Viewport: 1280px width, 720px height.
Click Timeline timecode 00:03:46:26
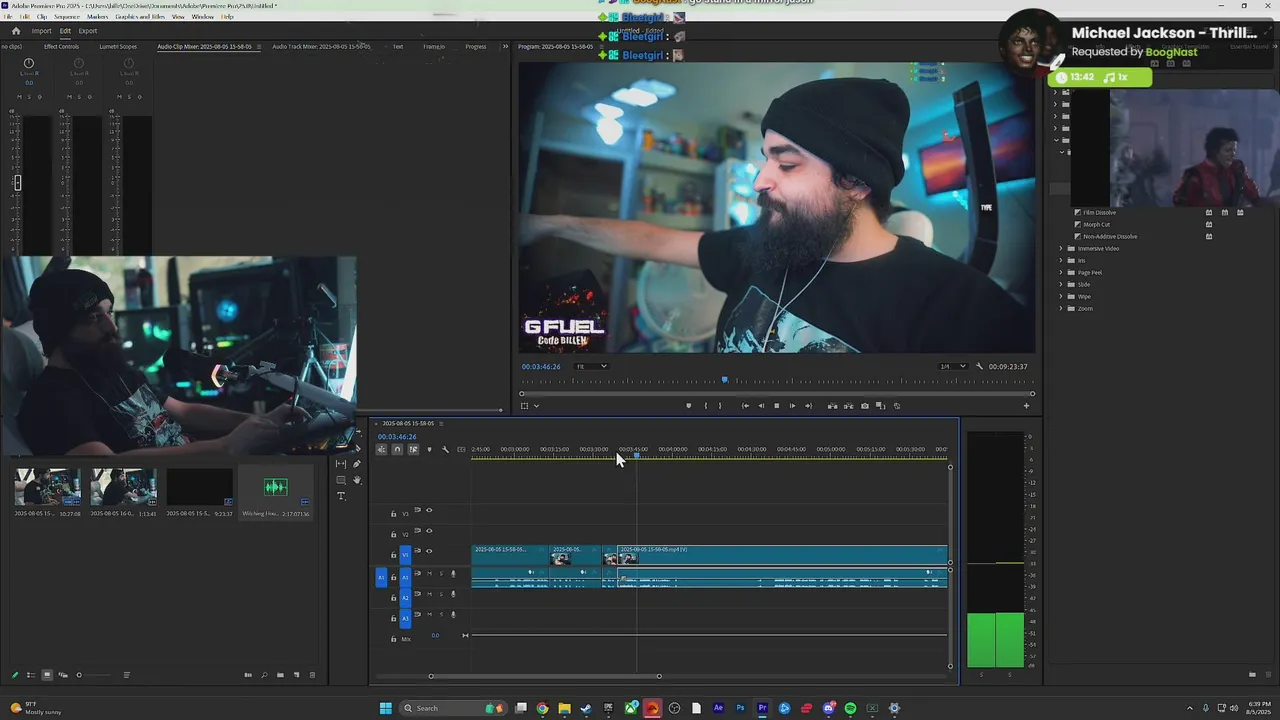click(397, 437)
